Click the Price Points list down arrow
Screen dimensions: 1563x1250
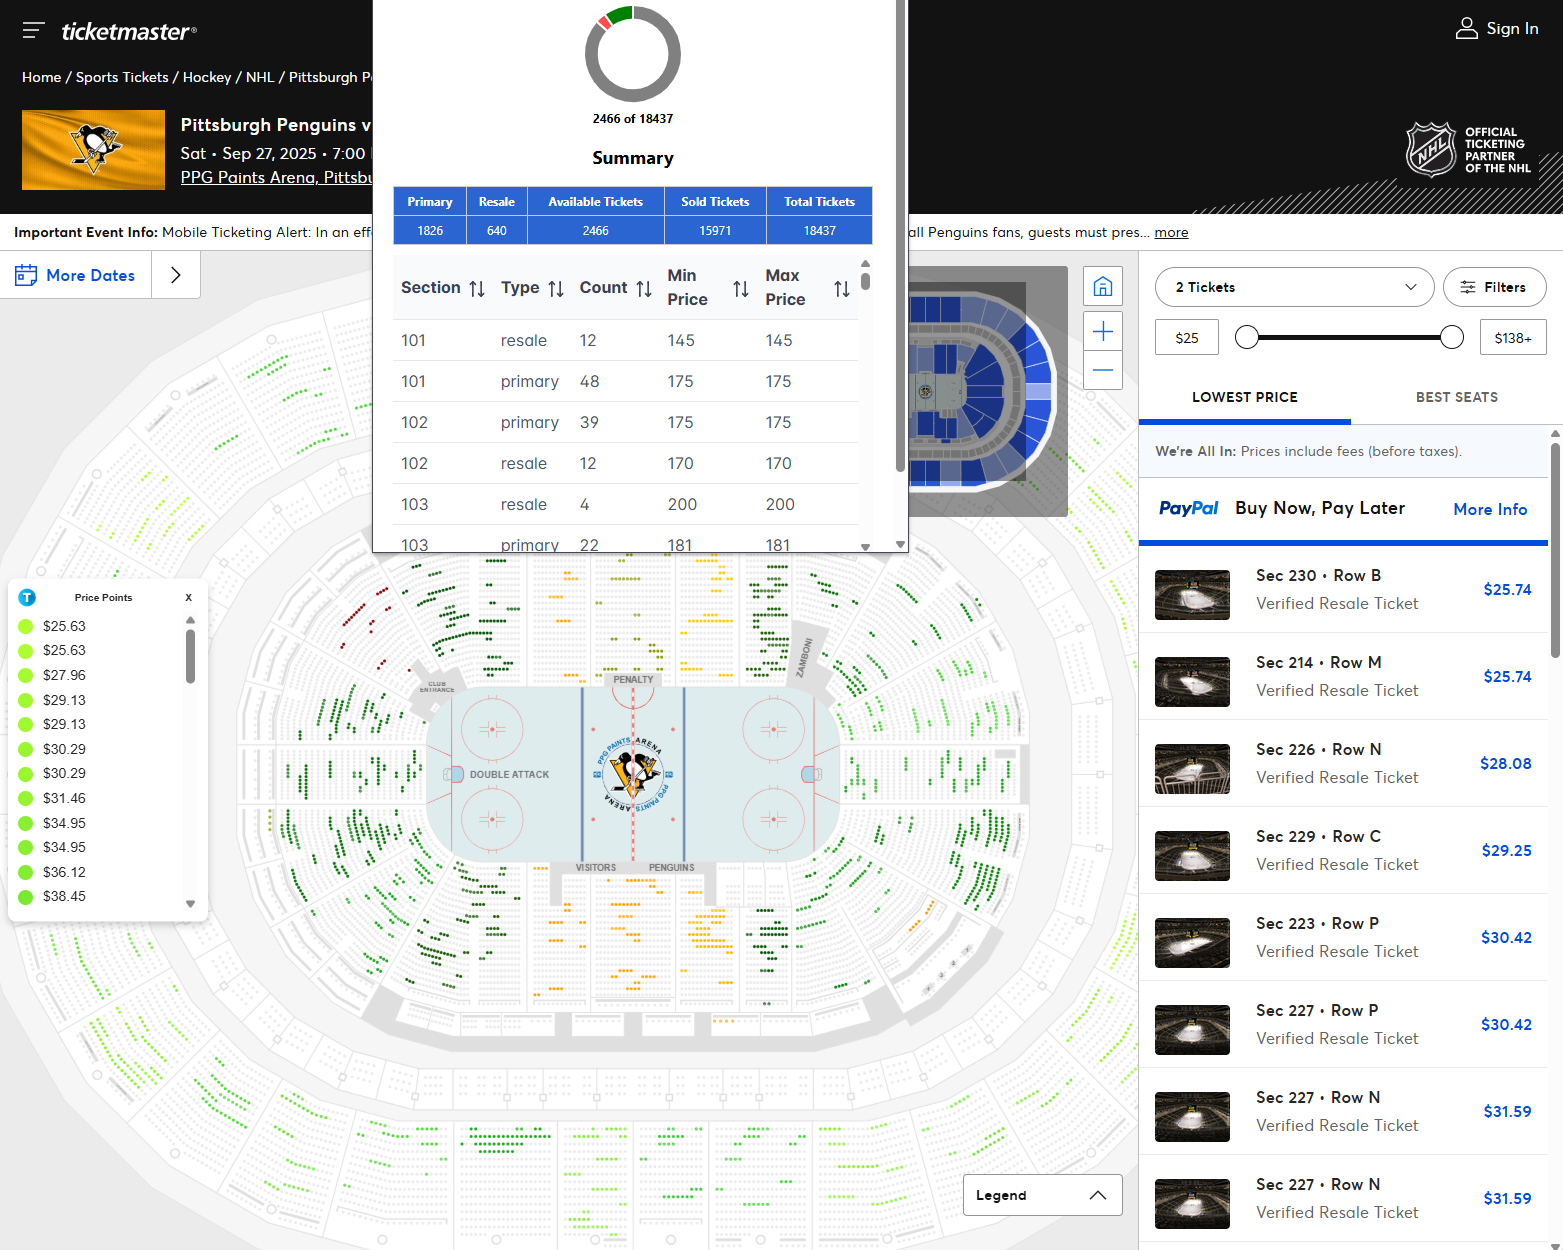190,904
